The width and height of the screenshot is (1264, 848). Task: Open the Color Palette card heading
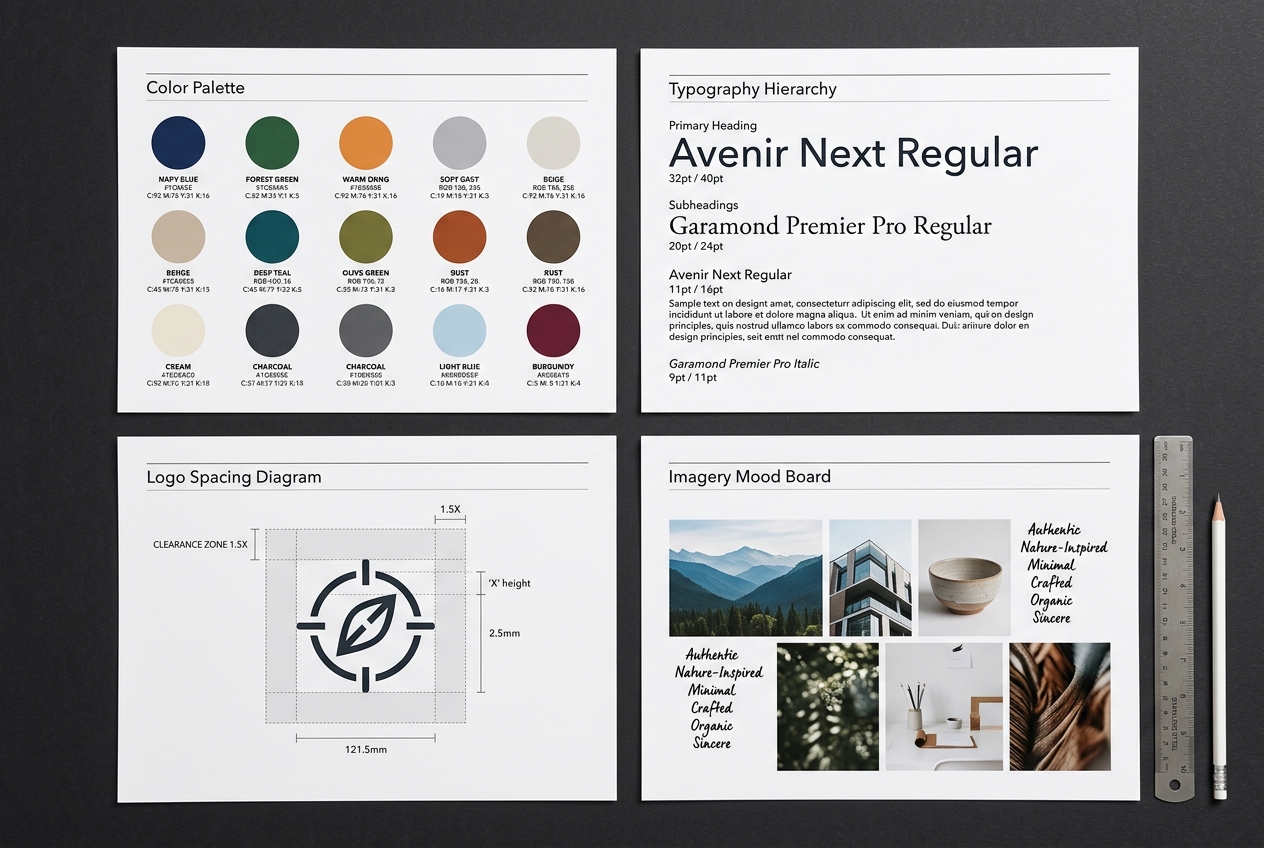click(195, 88)
